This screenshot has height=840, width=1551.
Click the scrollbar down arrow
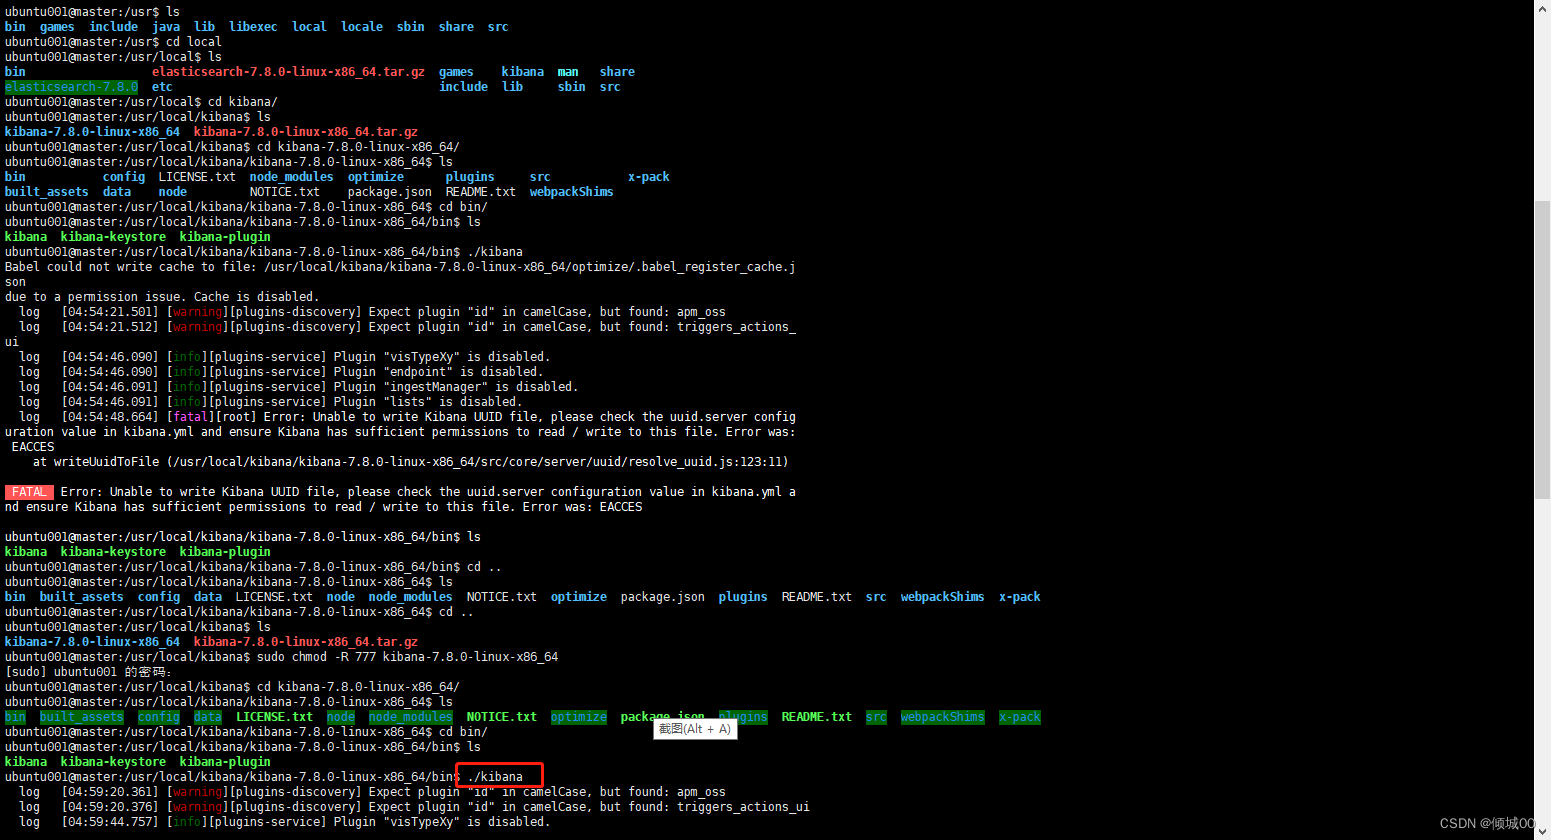pos(1542,832)
